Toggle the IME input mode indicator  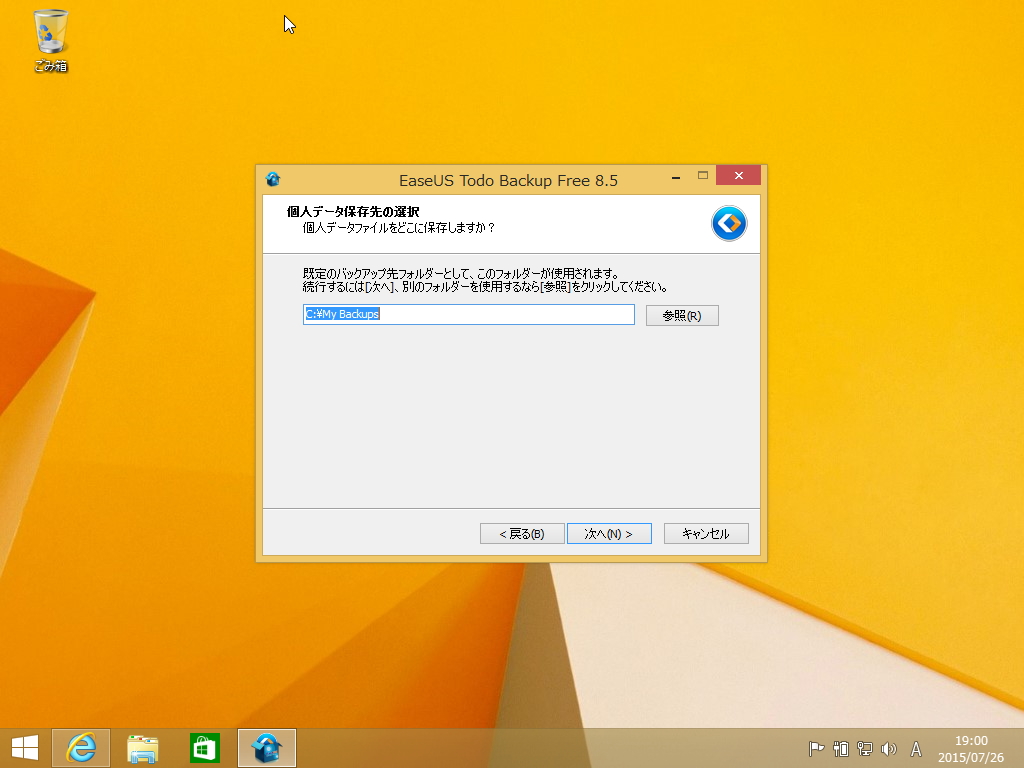click(916, 747)
